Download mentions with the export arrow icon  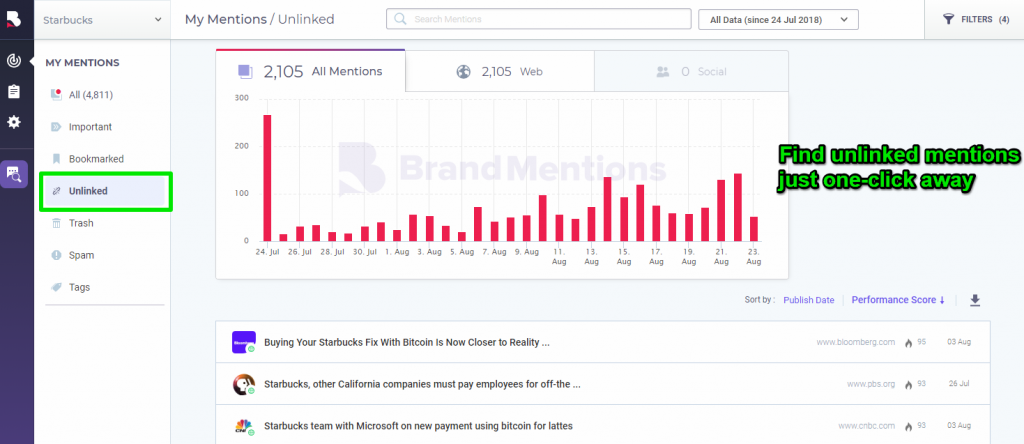coord(975,300)
